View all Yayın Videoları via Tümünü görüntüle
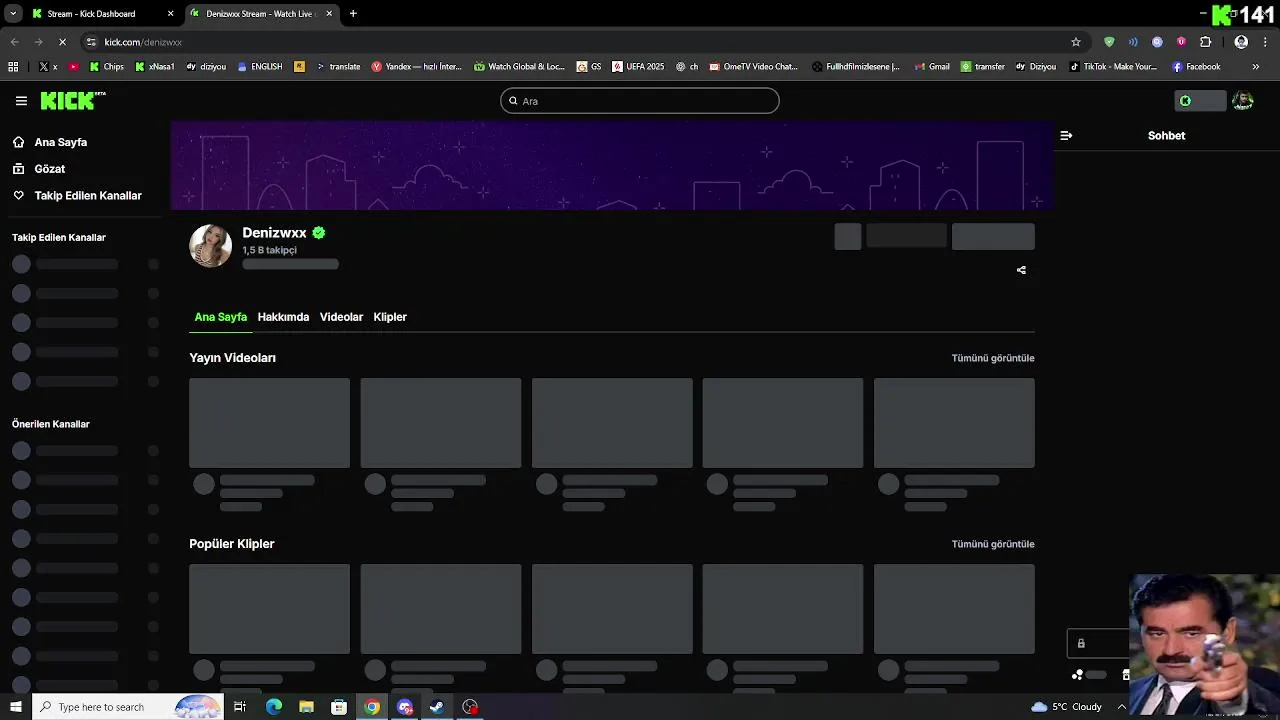This screenshot has width=1280, height=720. coord(993,358)
